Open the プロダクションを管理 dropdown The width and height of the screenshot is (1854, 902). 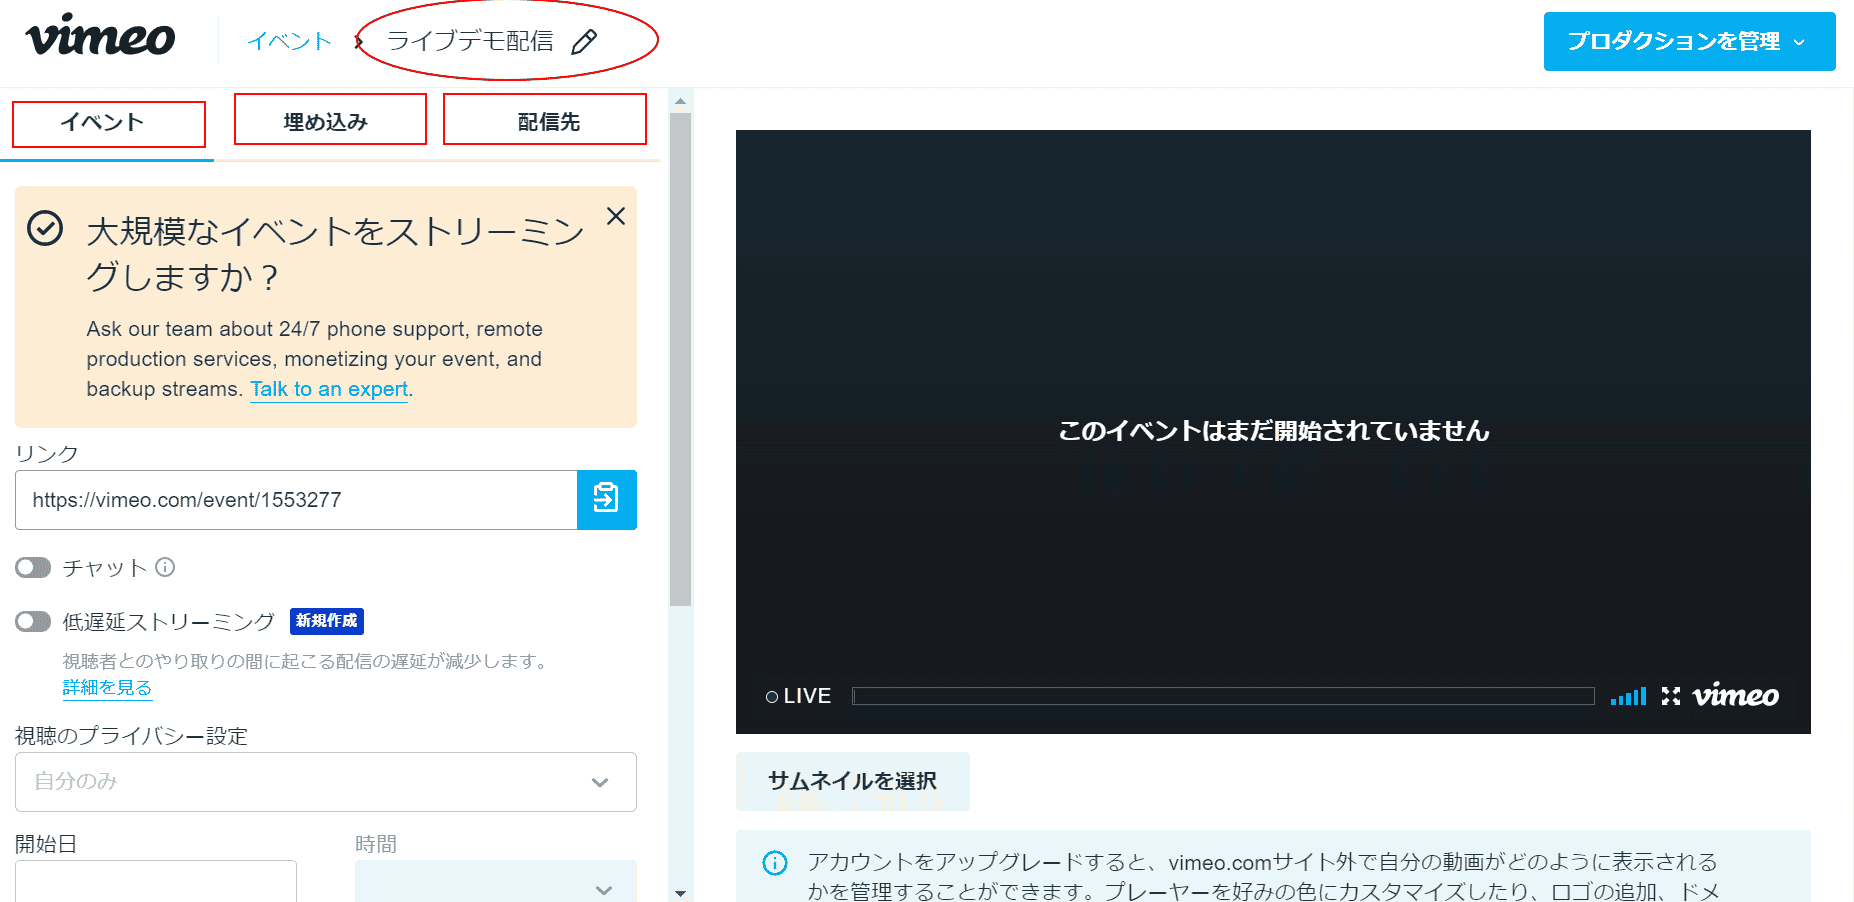point(1688,42)
